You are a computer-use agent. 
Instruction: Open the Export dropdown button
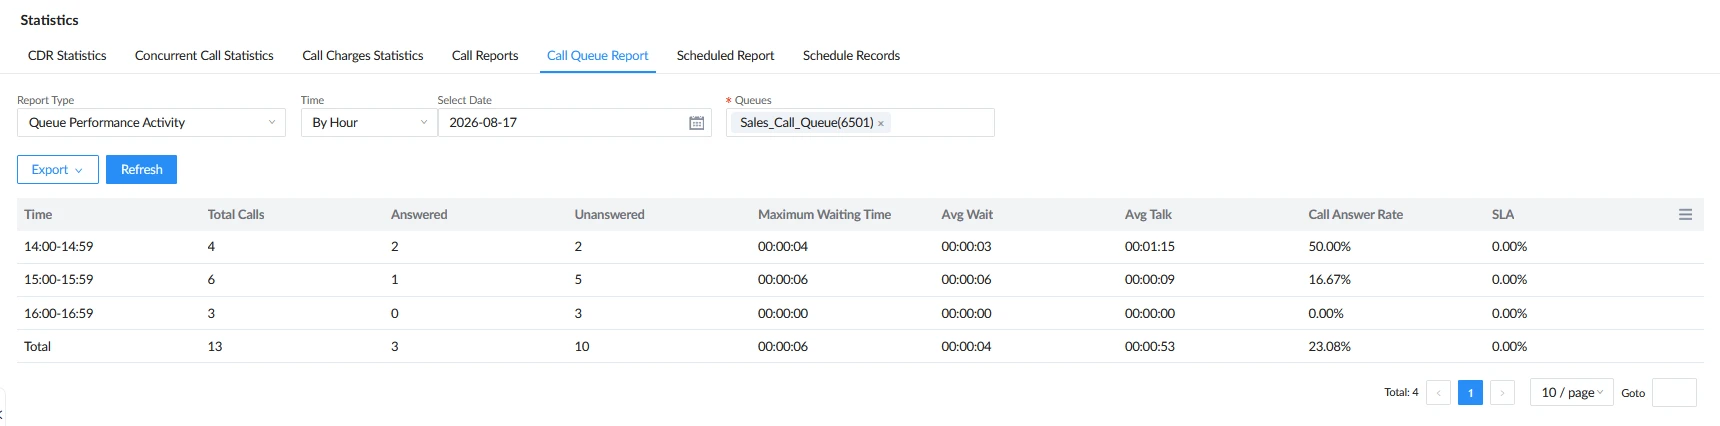[58, 170]
